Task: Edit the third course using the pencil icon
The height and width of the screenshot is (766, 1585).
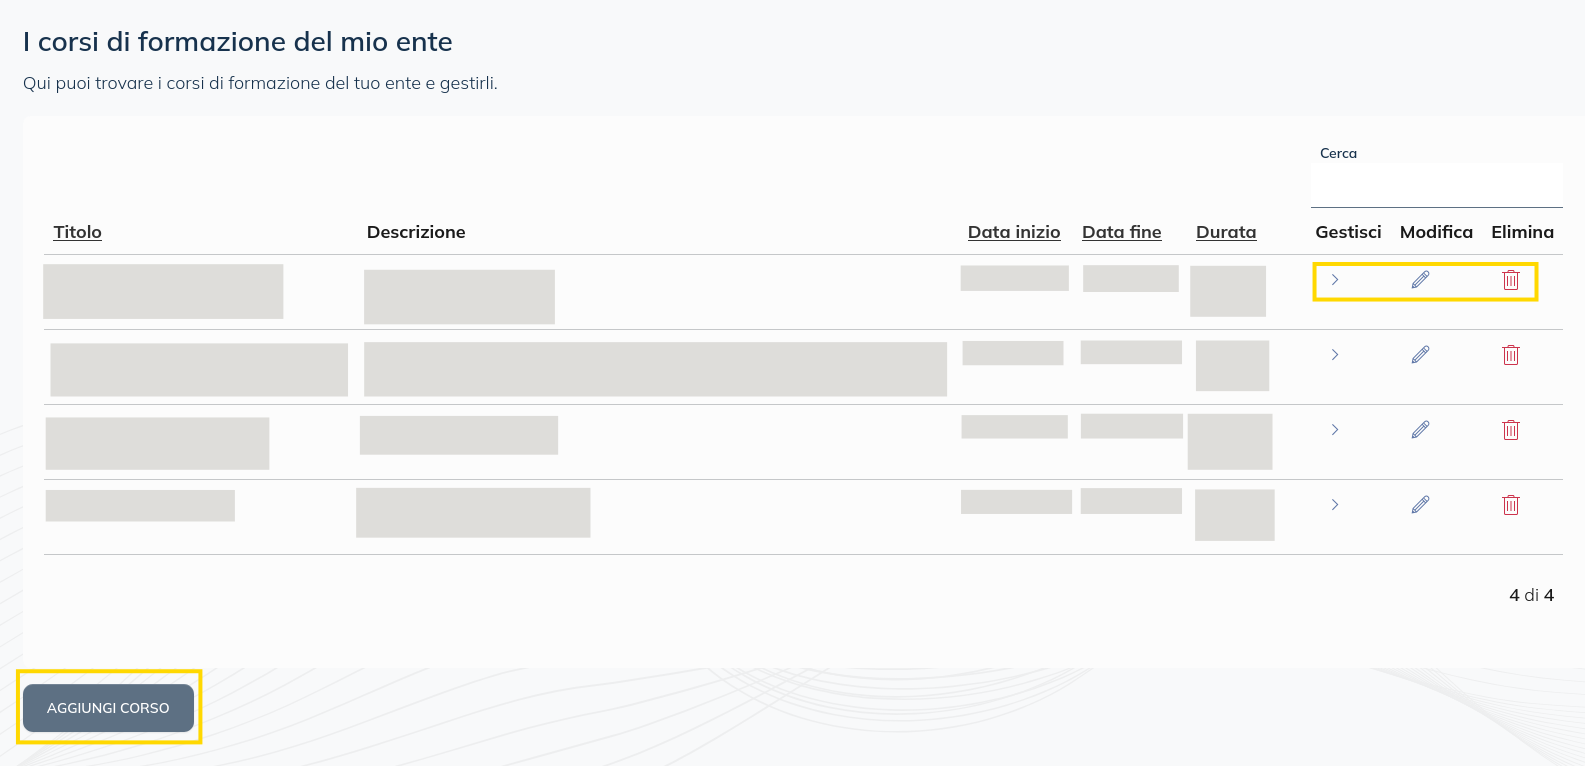Action: [1420, 430]
